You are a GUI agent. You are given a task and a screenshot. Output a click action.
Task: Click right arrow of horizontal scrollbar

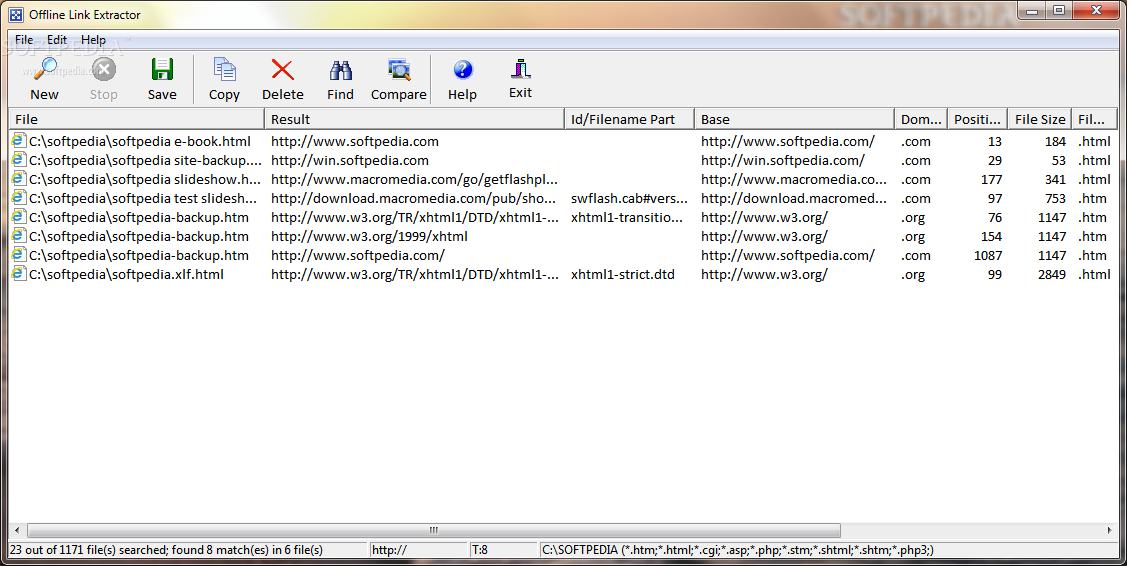[1109, 530]
